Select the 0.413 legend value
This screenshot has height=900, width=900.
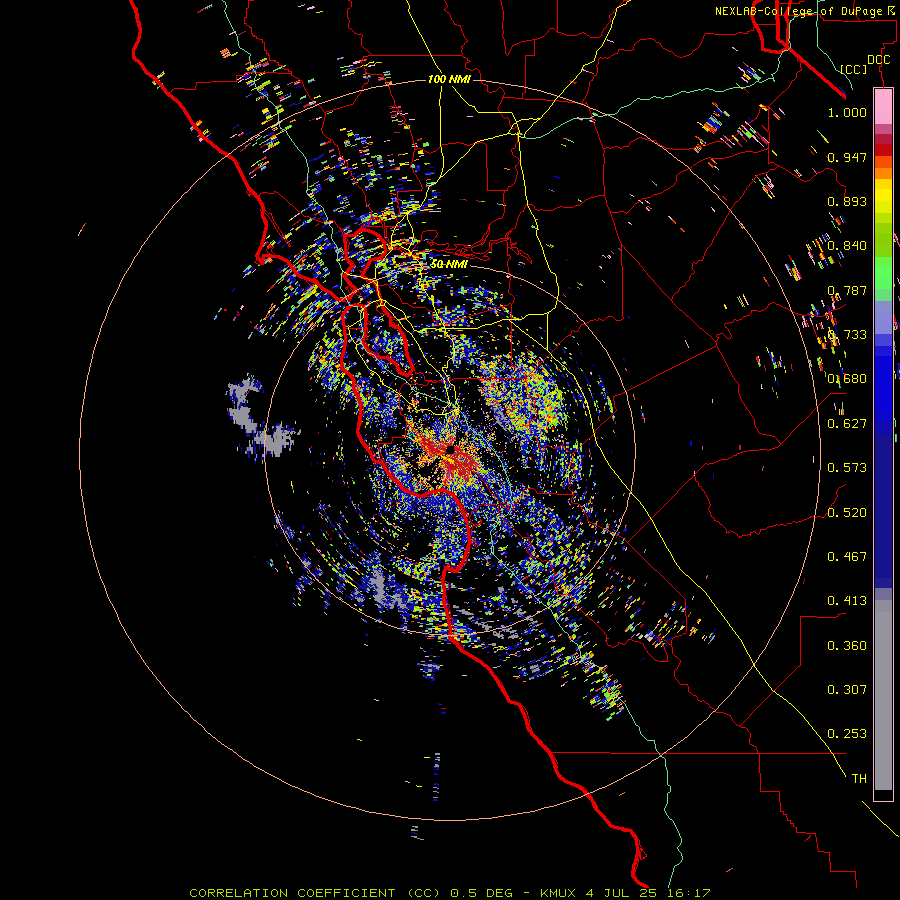pyautogui.click(x=847, y=601)
